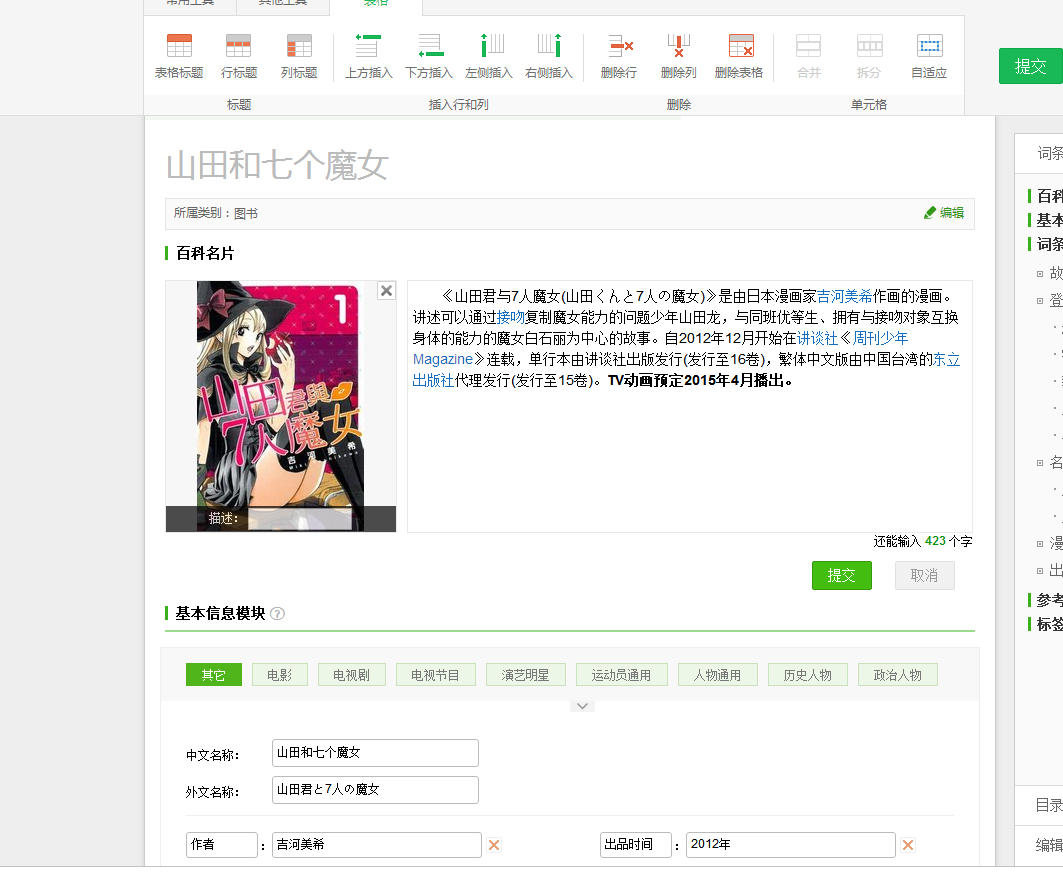Click the top-right green 提交 button

[1030, 66]
